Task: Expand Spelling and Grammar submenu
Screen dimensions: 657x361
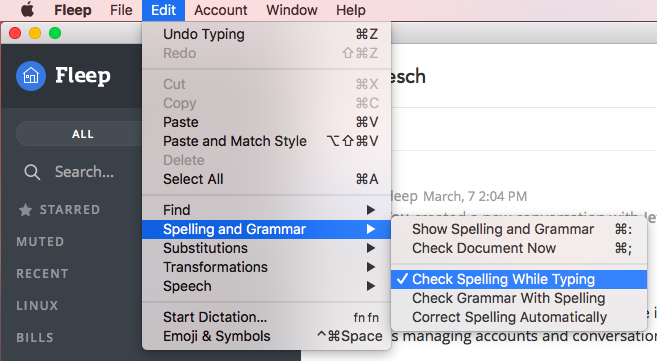Action: click(266, 229)
